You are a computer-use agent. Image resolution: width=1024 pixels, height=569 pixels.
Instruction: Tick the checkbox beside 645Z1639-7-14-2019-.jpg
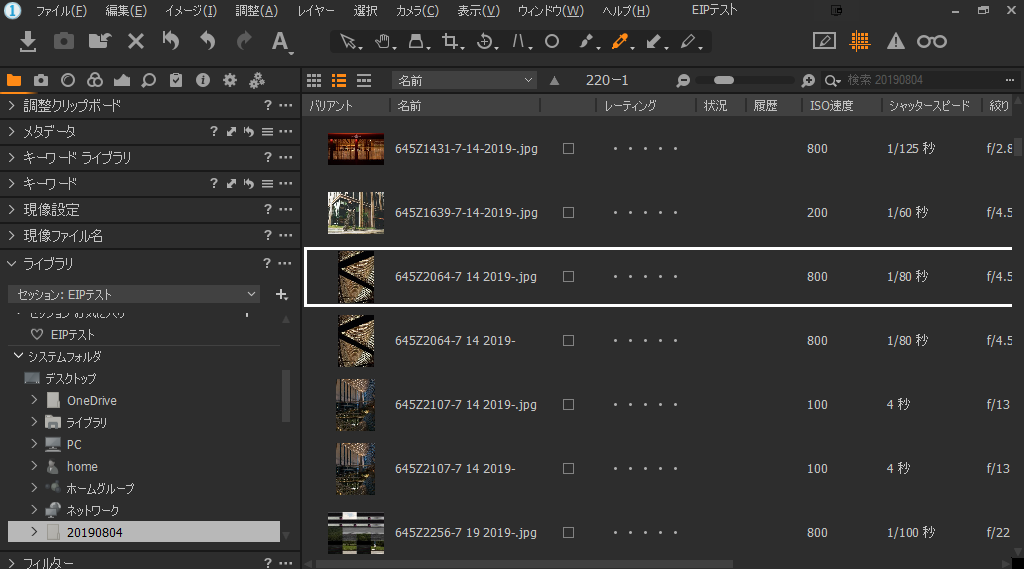(568, 213)
